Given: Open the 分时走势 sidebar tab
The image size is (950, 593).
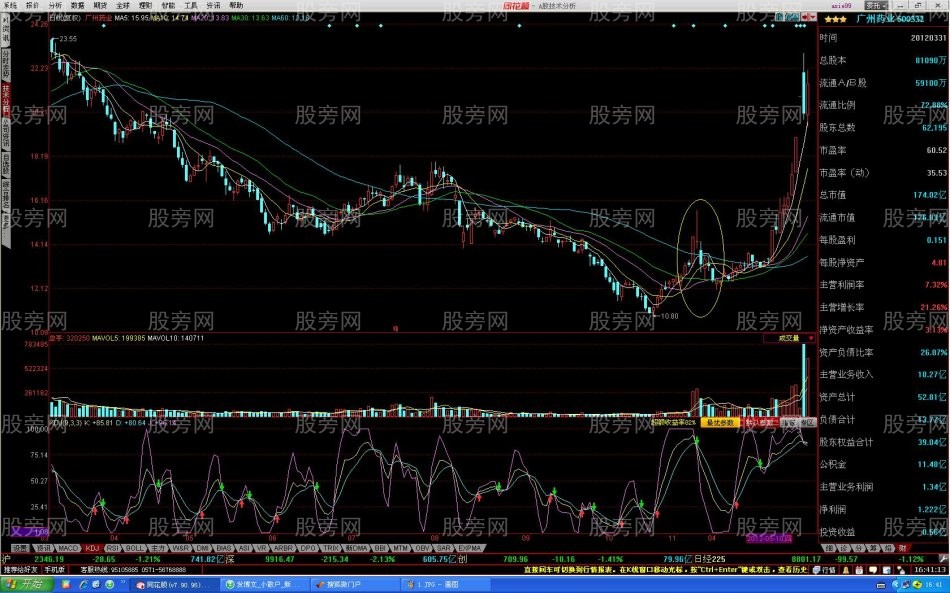Looking at the screenshot, I should point(5,64).
